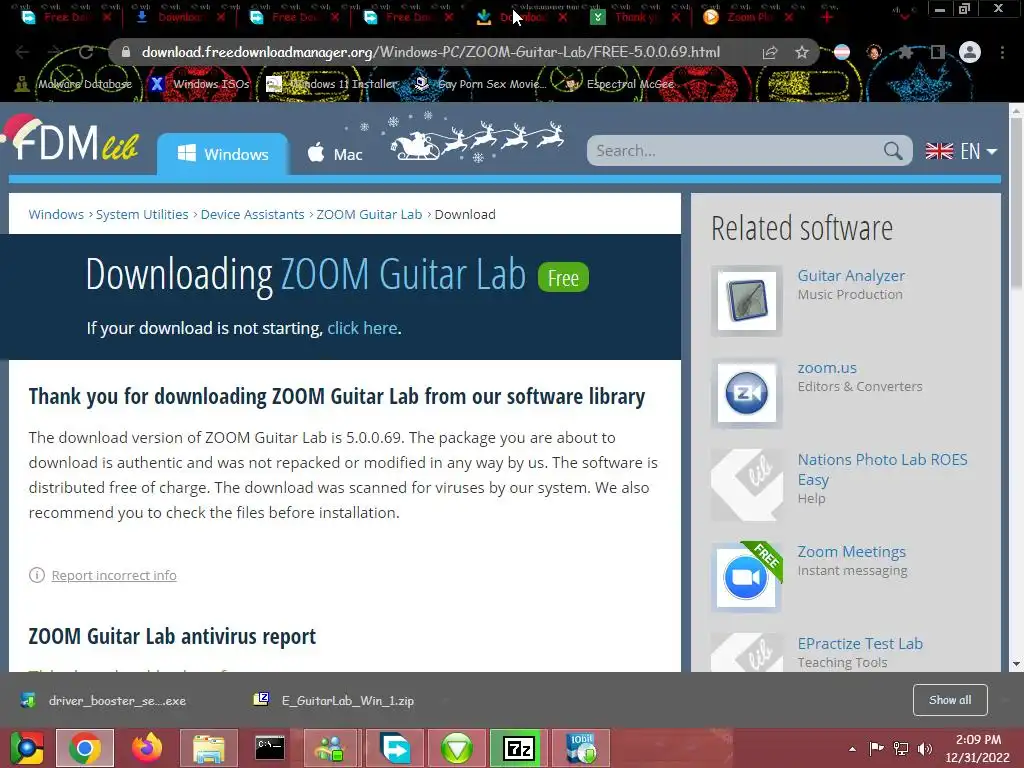Open the clock showing 2:09 PM
1024x768 pixels.
(x=978, y=748)
